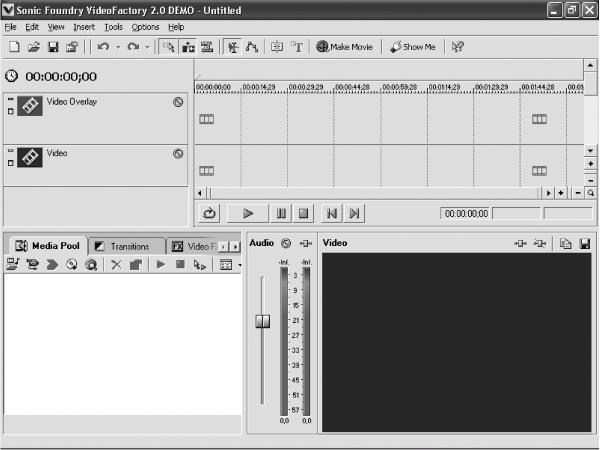This screenshot has height=450, width=600.
Task: Expand the Media Pool views dropdown arrow
Action: (240, 264)
